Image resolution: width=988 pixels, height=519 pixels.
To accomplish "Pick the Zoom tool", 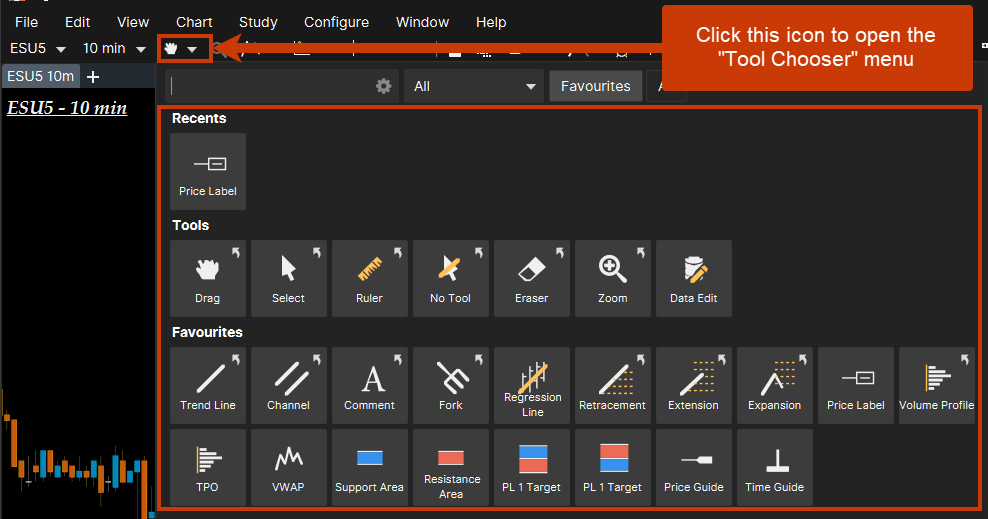I will click(x=612, y=277).
